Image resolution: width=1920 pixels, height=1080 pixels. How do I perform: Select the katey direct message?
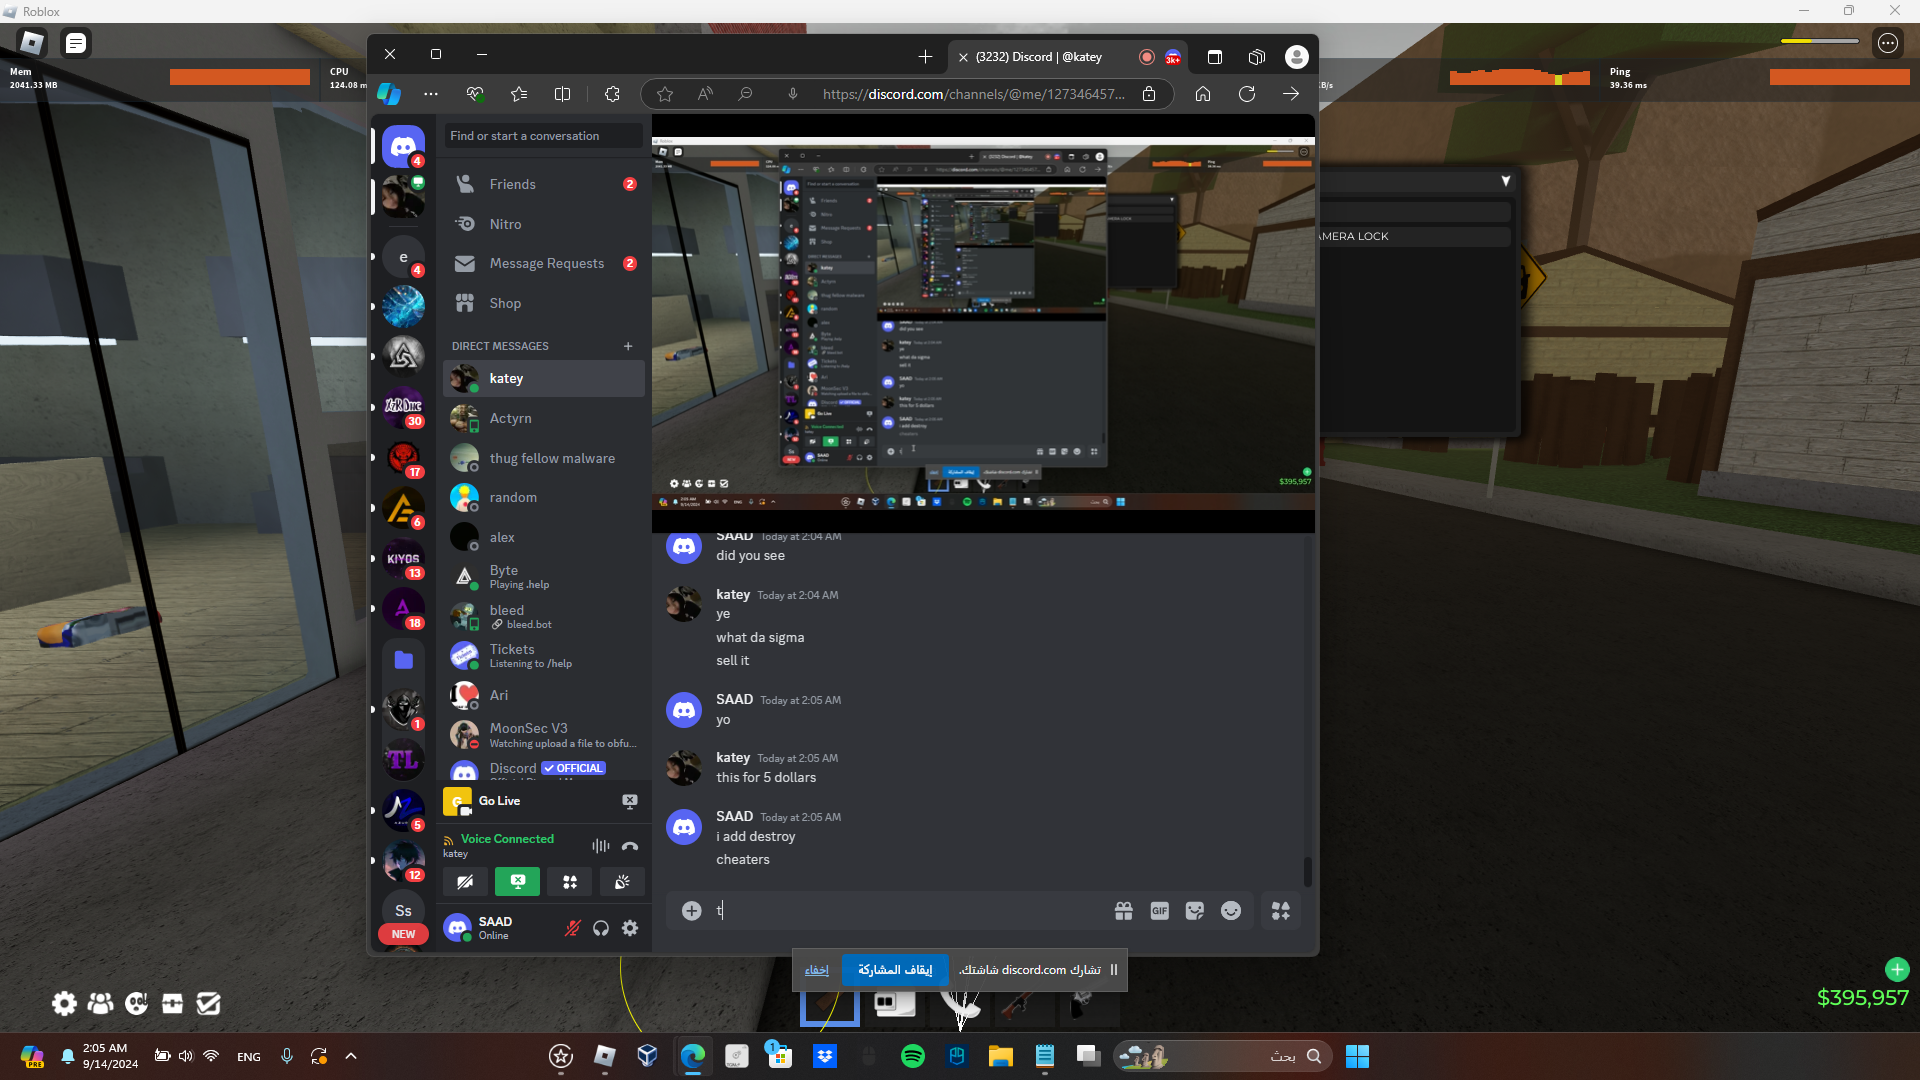coord(544,378)
